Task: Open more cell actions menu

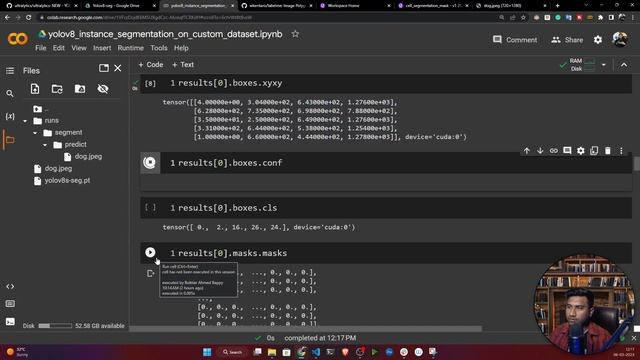Action: pos(621,151)
